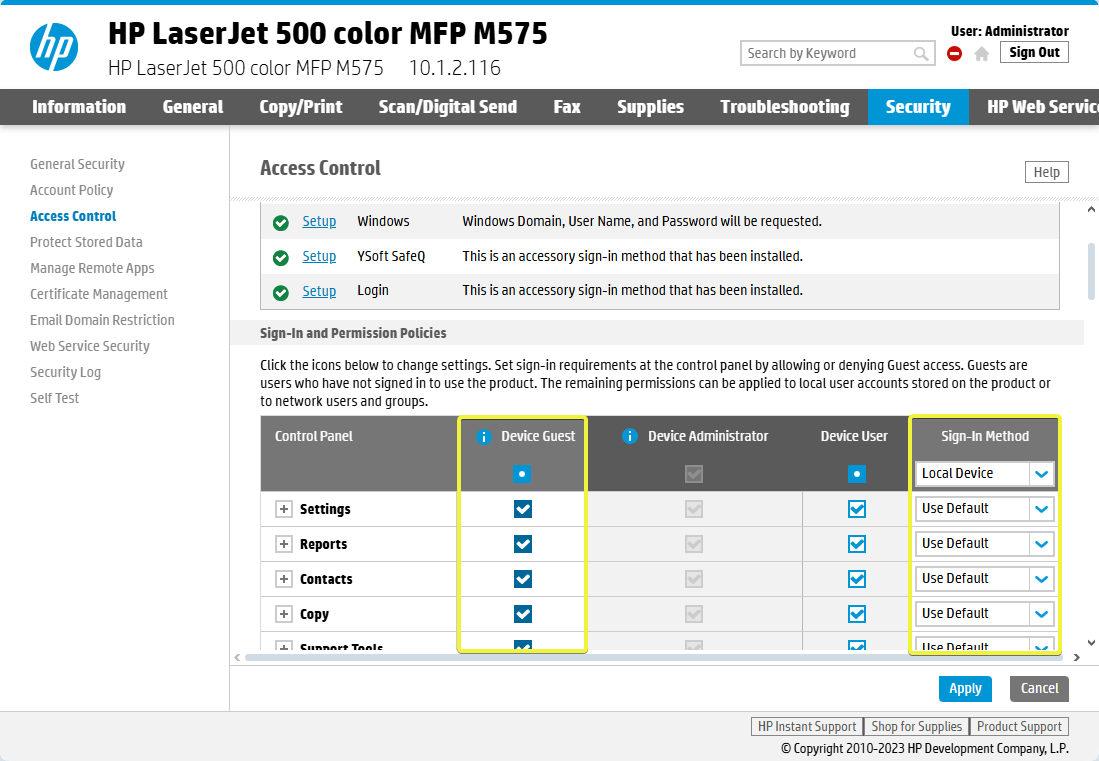Open the Local Device sign-in method dropdown
Screen dimensions: 1099x761
pos(984,474)
